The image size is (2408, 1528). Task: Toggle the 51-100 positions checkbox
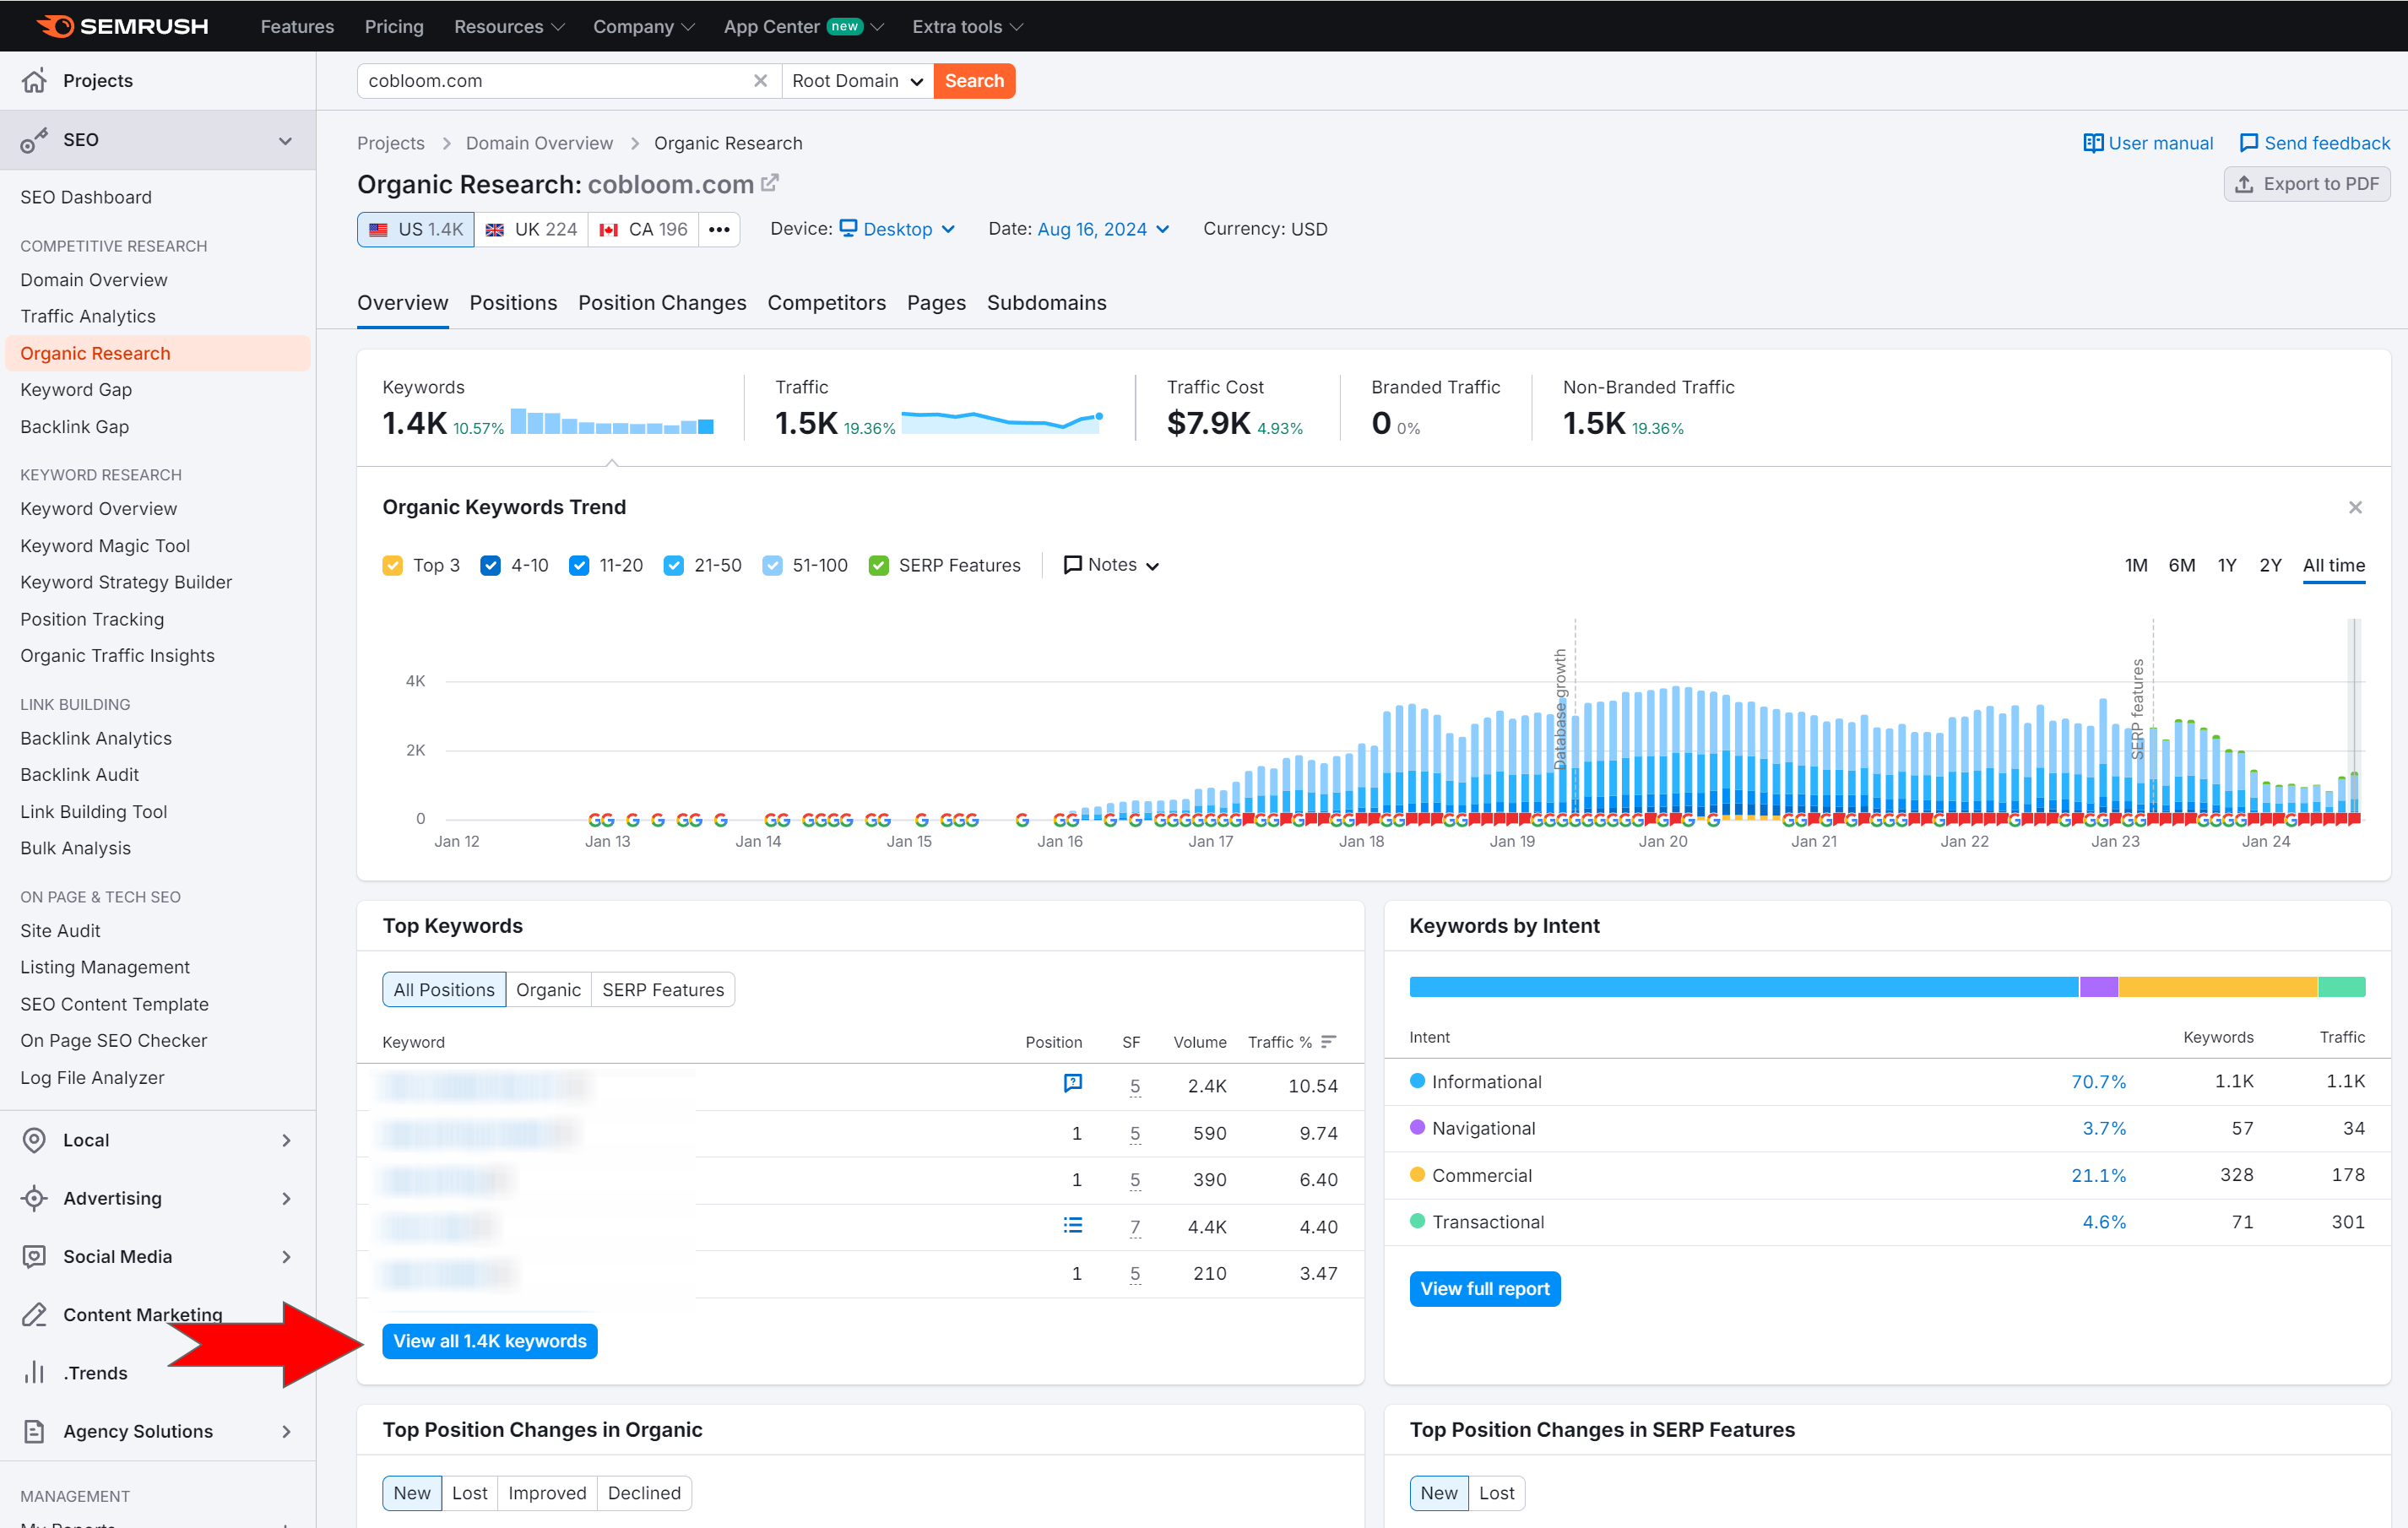tap(772, 566)
